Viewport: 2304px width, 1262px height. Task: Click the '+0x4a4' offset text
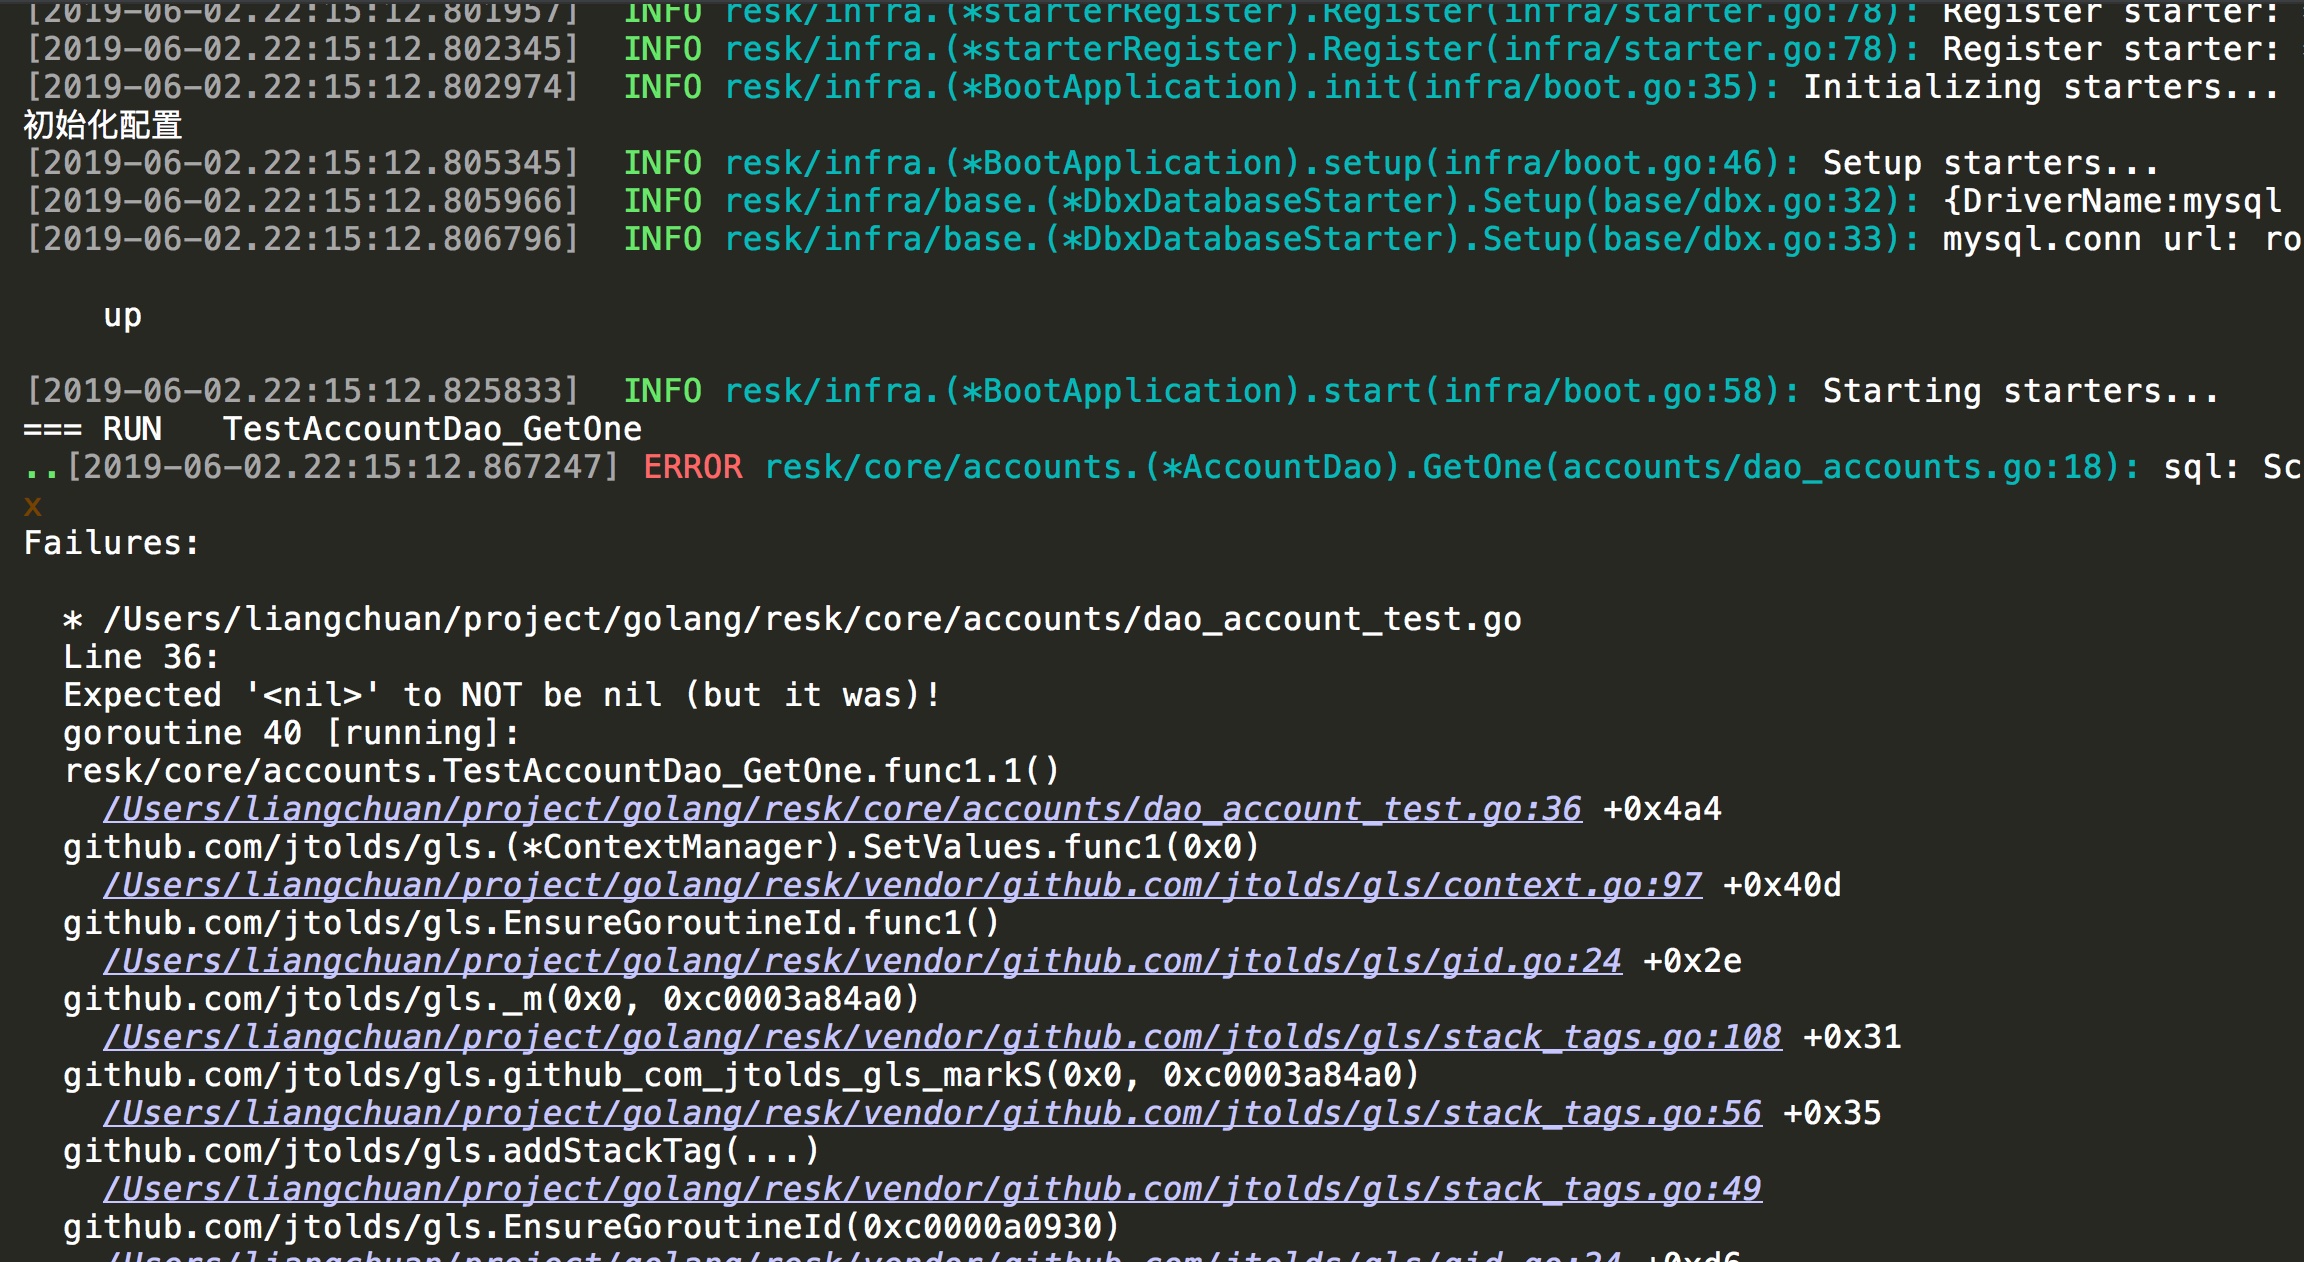(1662, 808)
